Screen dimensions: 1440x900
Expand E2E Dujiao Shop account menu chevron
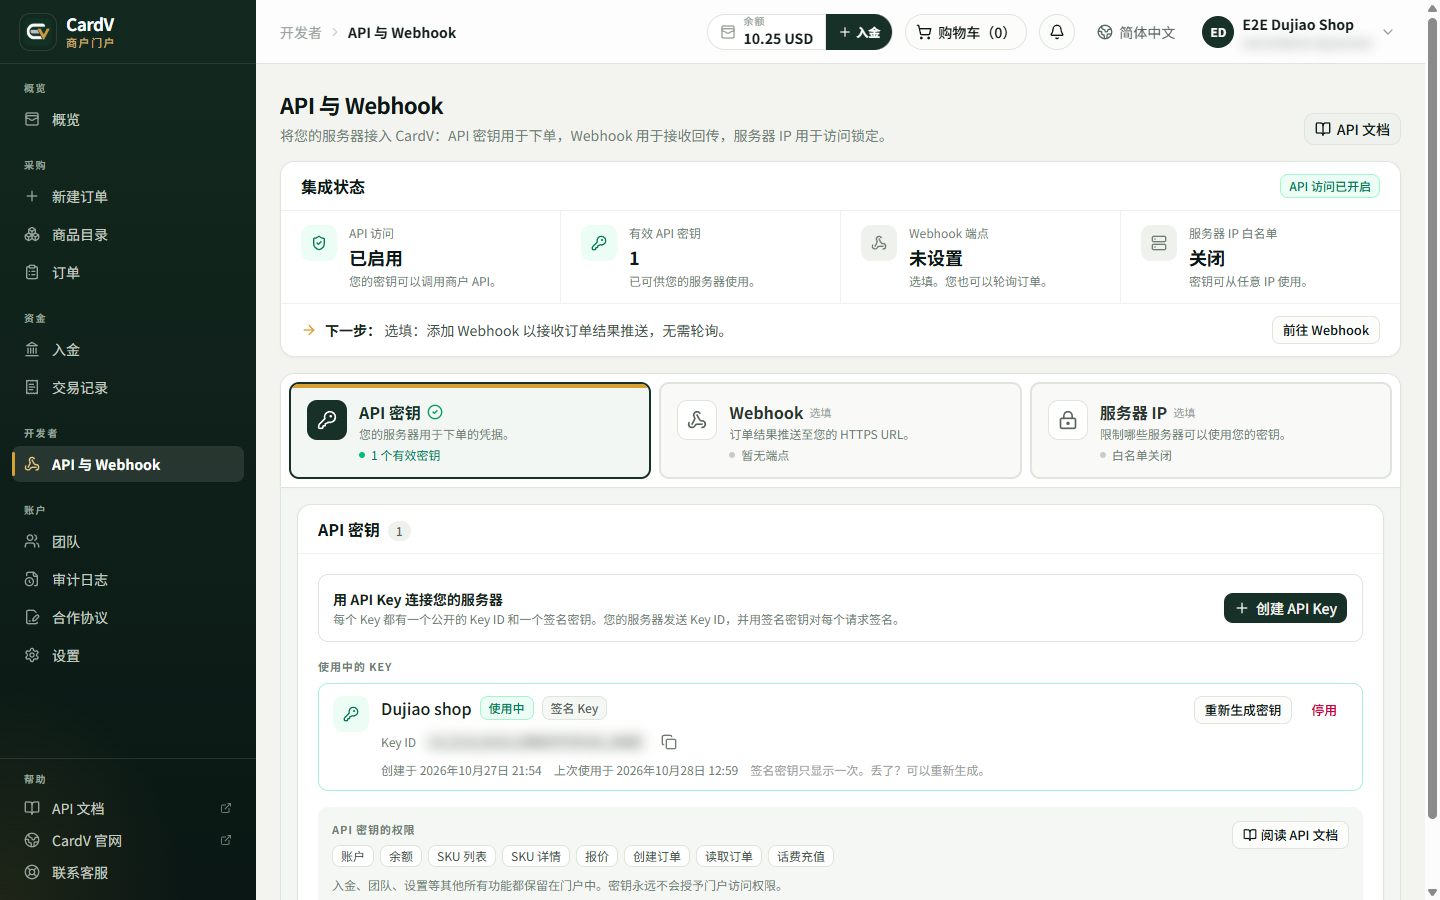1388,32
